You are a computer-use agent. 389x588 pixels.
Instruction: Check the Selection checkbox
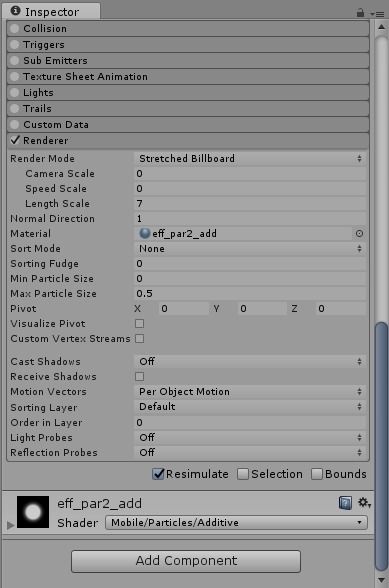pyautogui.click(x=243, y=474)
